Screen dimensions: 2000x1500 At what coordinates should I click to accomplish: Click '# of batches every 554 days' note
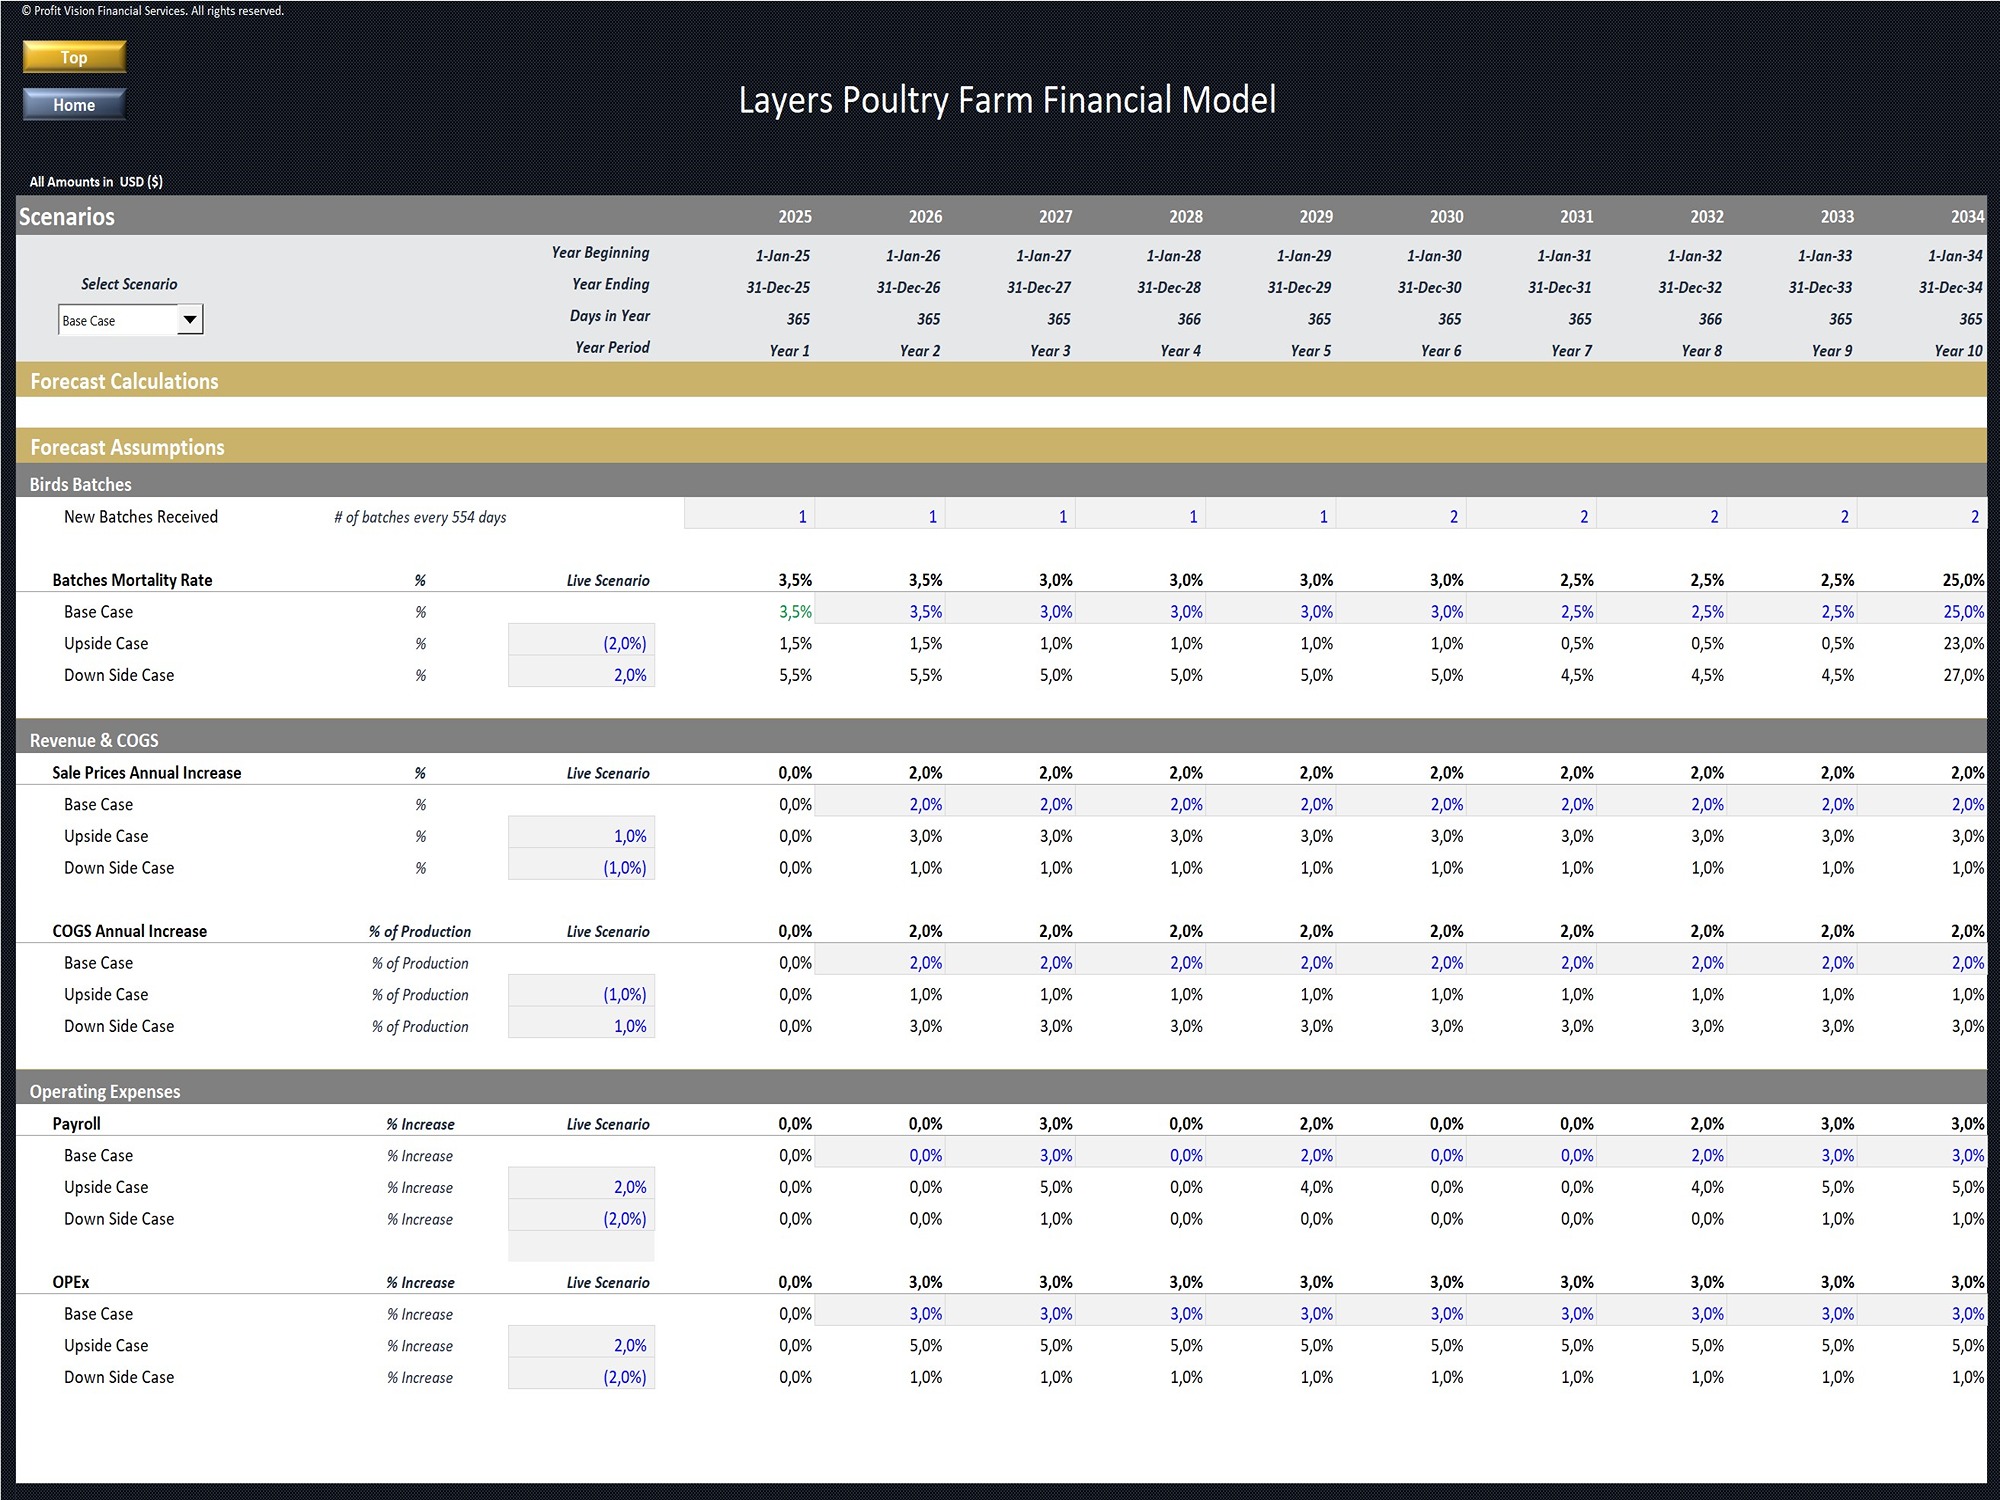coord(420,517)
